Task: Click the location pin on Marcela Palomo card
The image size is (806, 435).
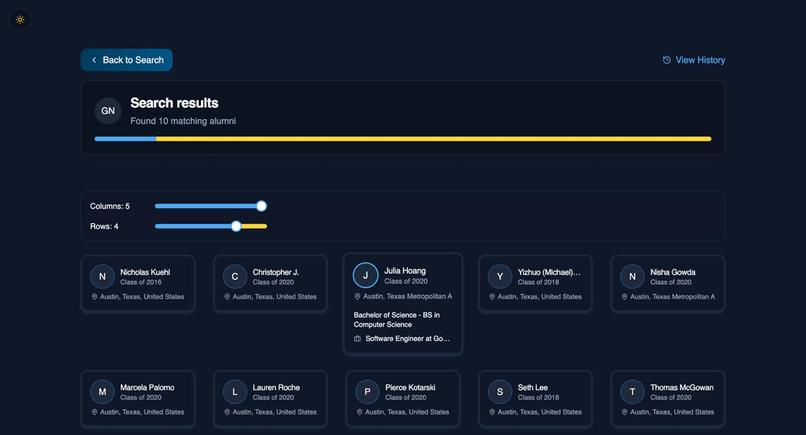Action: point(95,412)
